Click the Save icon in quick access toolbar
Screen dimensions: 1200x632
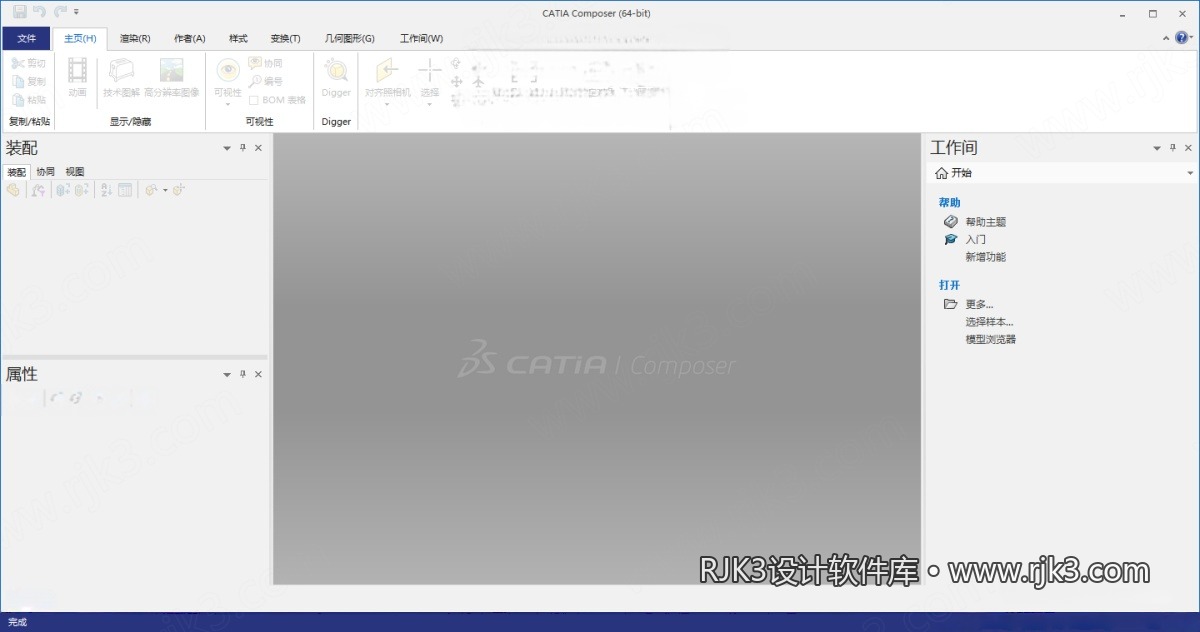(x=19, y=12)
